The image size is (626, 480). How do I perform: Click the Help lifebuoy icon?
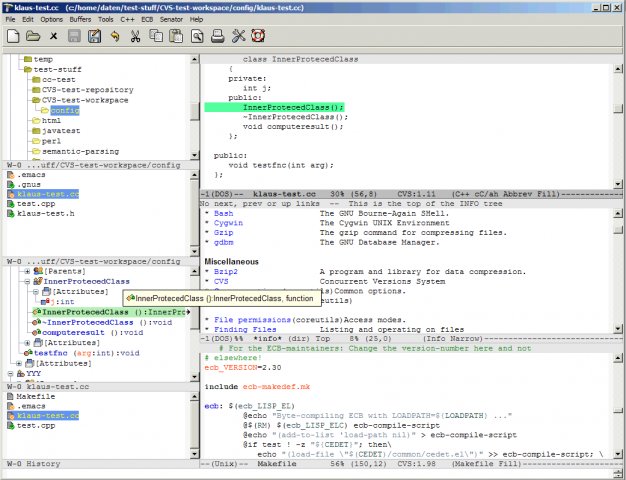[x=258, y=37]
